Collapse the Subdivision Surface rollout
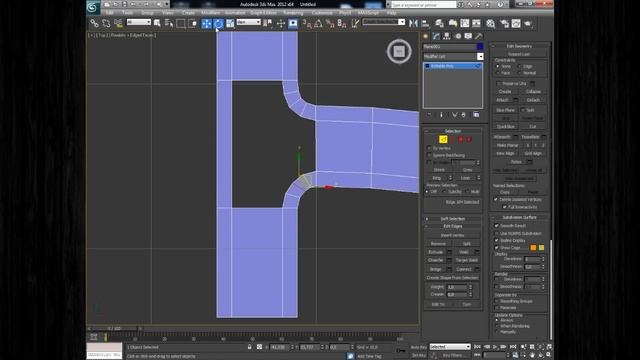Screen dimensions: 640x360 pos(519,218)
